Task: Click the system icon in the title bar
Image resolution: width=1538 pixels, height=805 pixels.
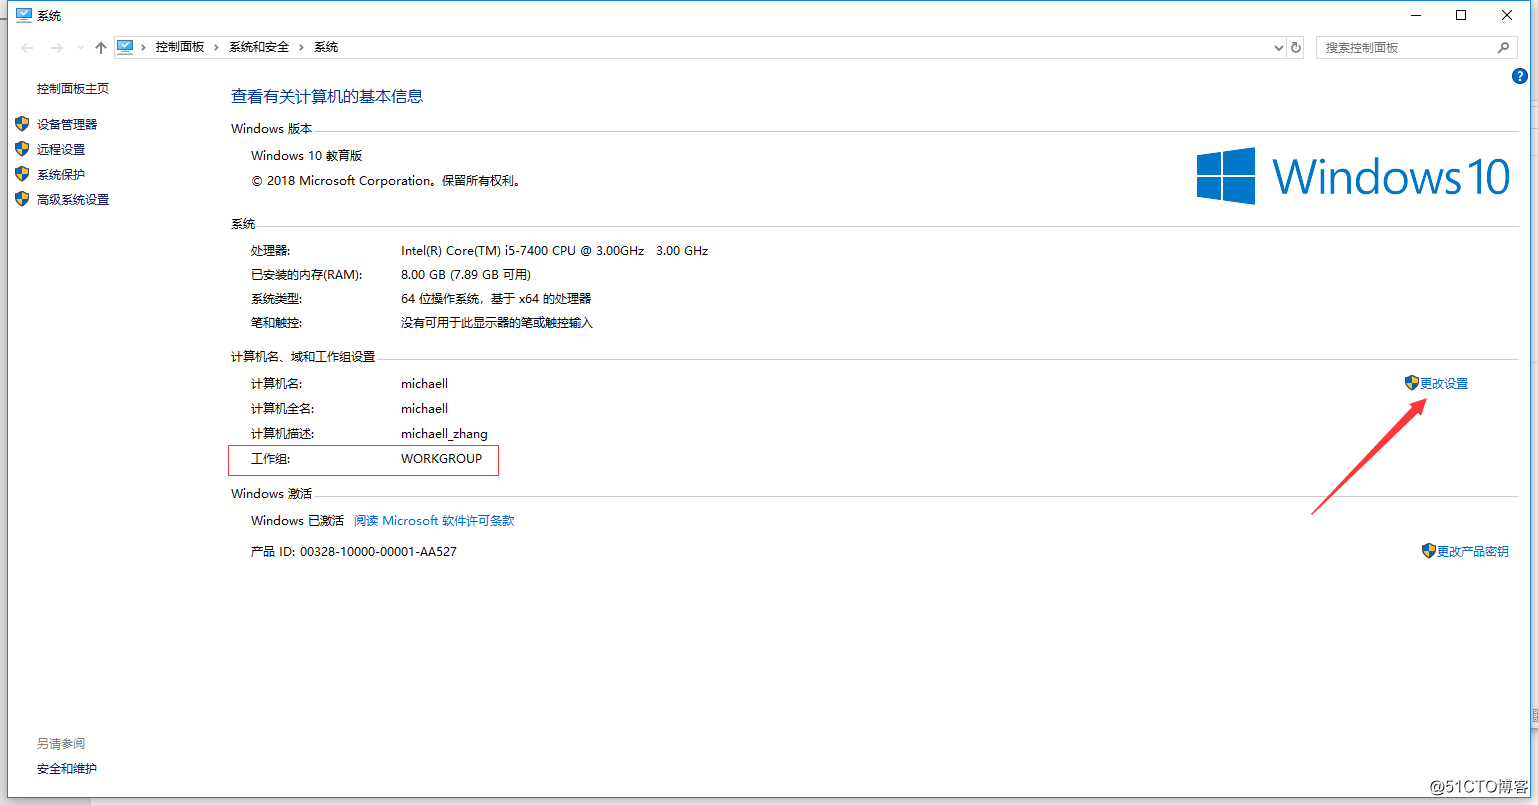Action: point(24,15)
